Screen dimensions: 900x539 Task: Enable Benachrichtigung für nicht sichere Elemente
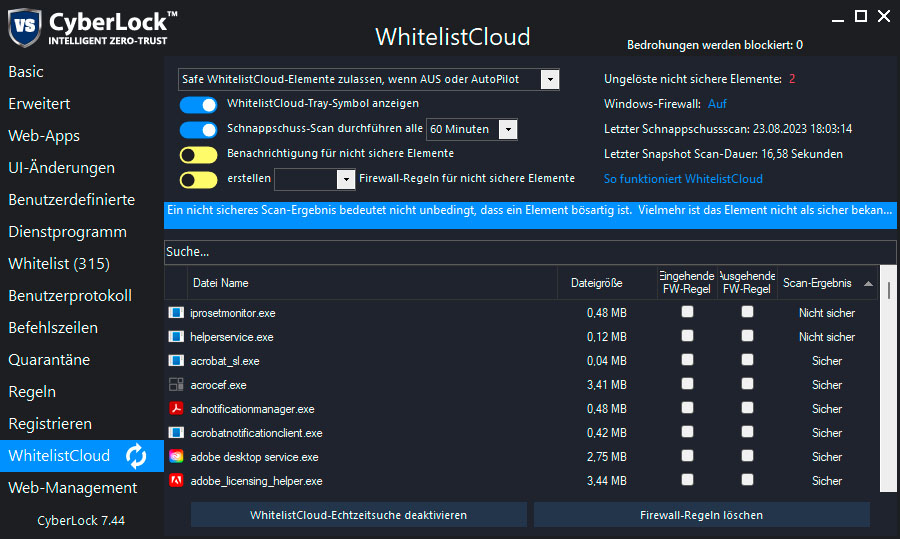point(199,155)
